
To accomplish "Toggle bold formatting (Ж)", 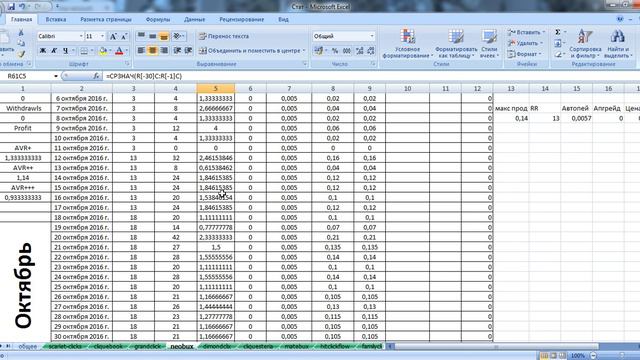I will (42, 51).
